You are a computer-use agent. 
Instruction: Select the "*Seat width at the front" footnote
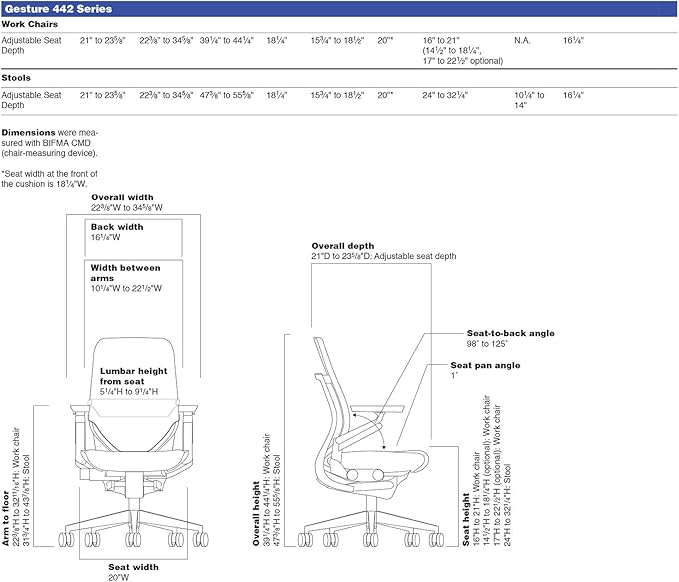[49, 179]
